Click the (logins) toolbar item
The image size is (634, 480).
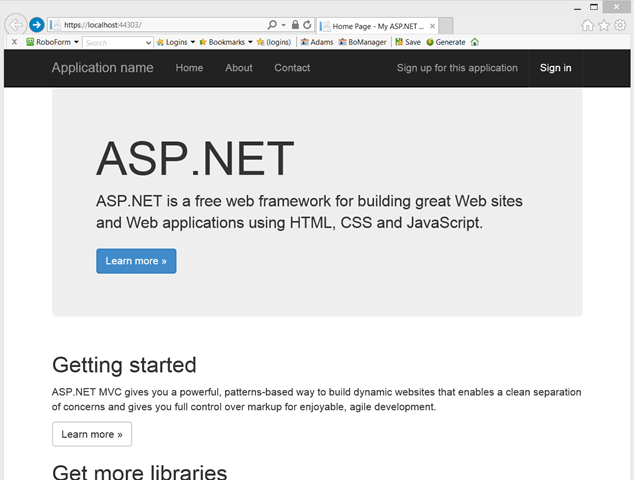(274, 42)
